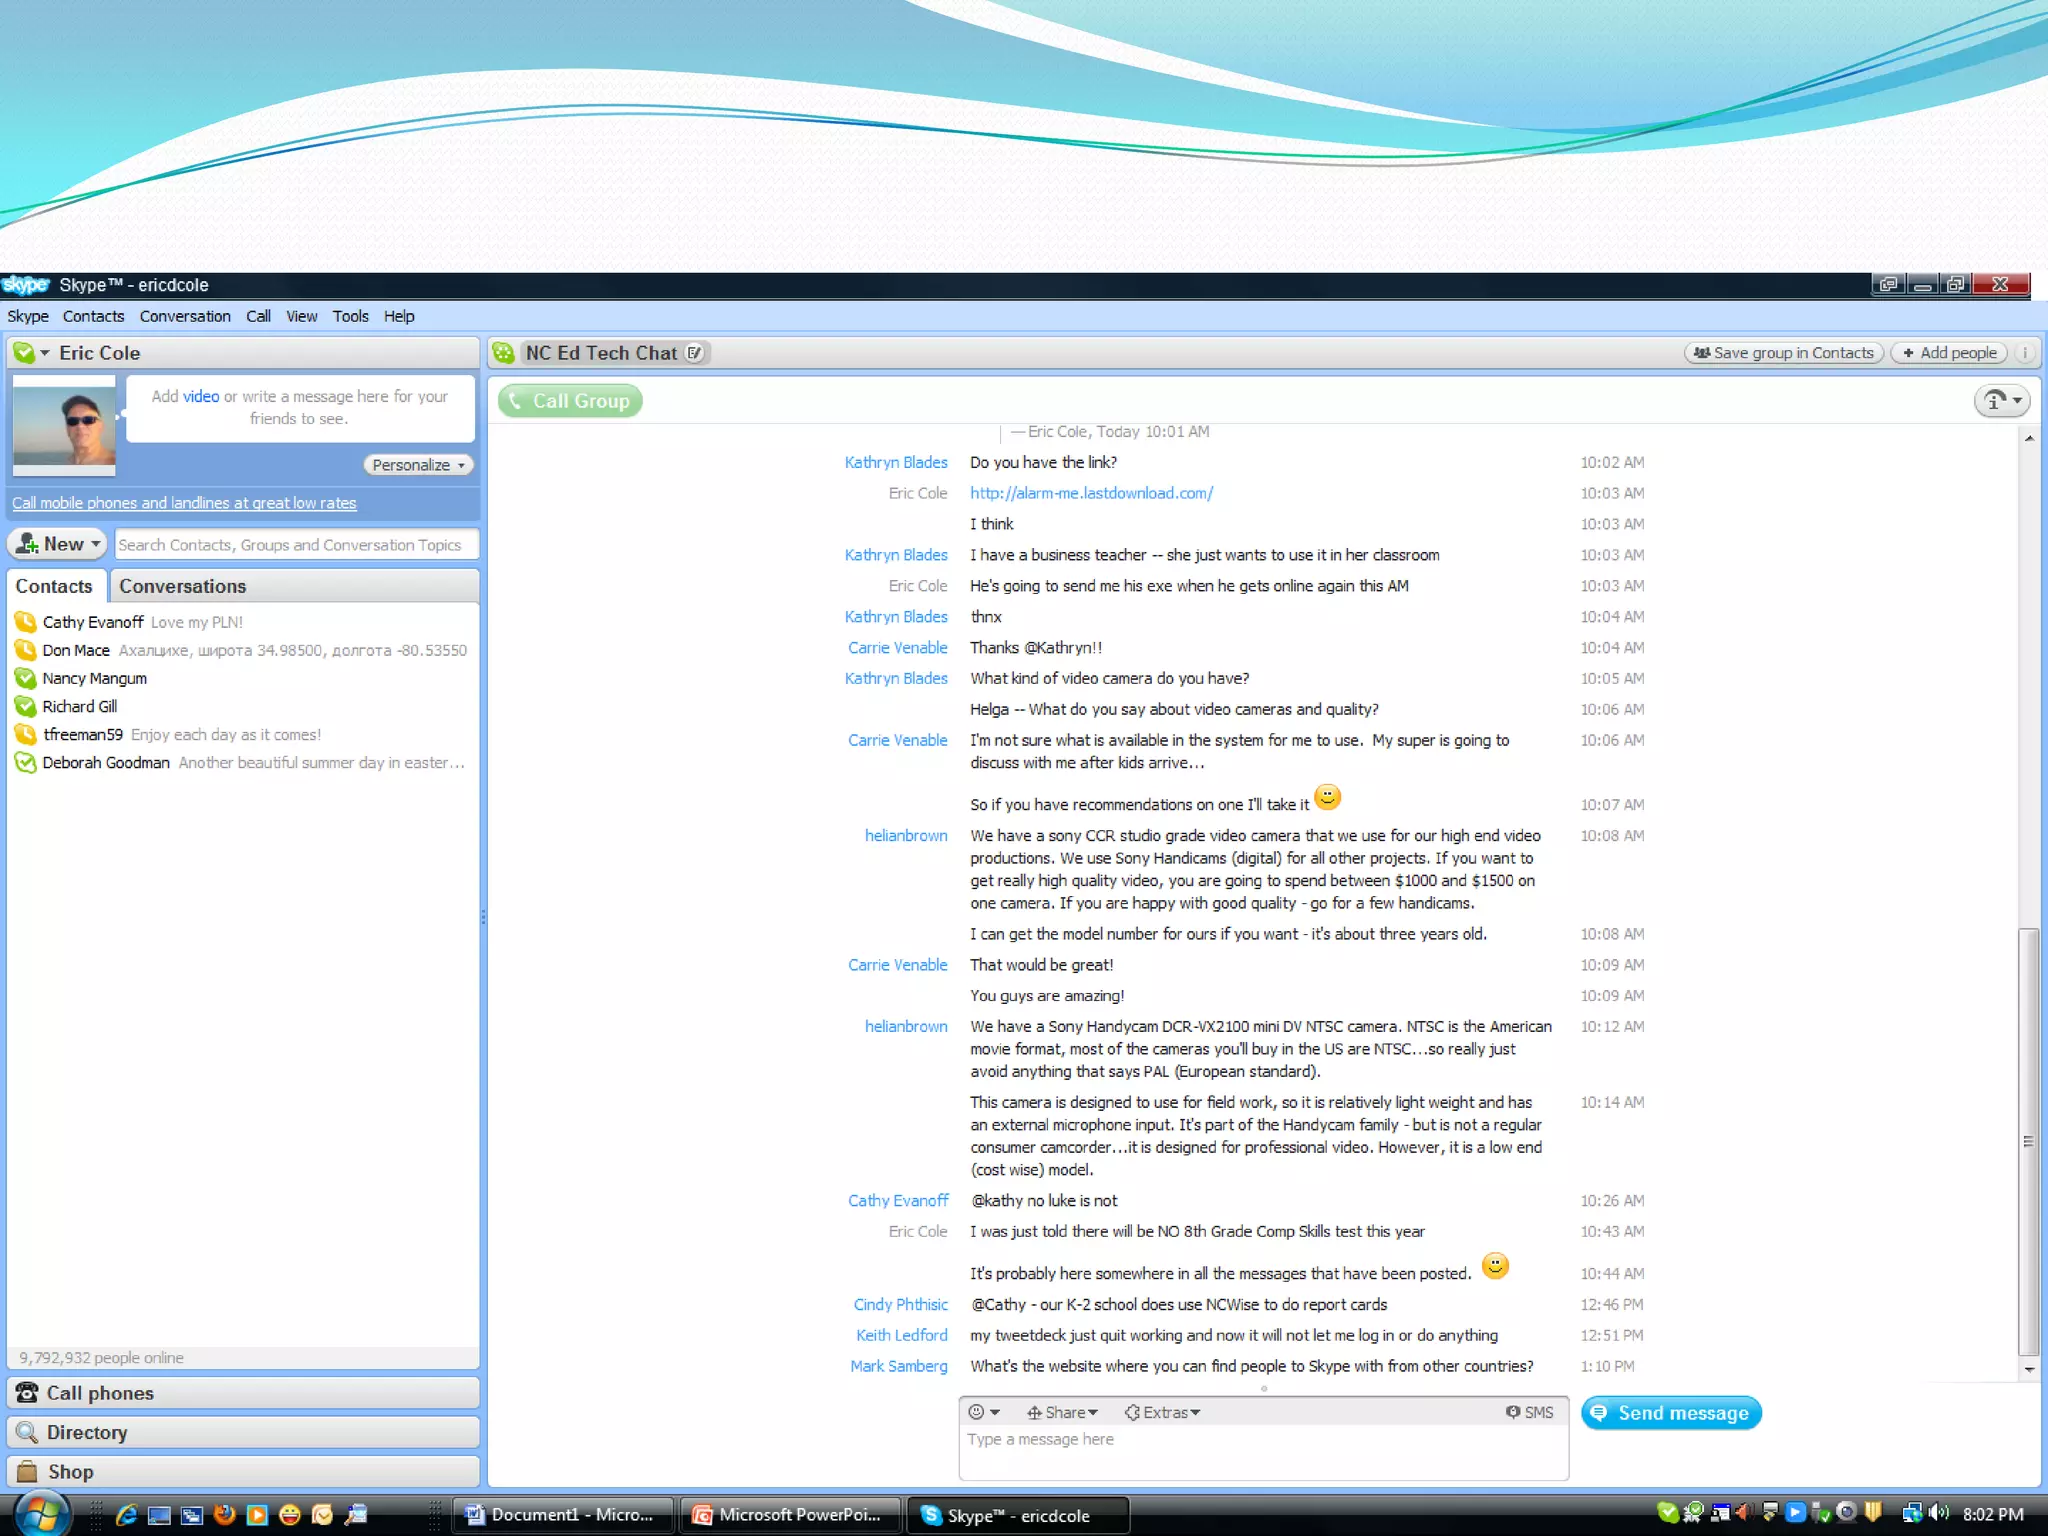Expand the Share menu in message toolbar
Viewport: 2048px width, 1536px height.
[1063, 1412]
